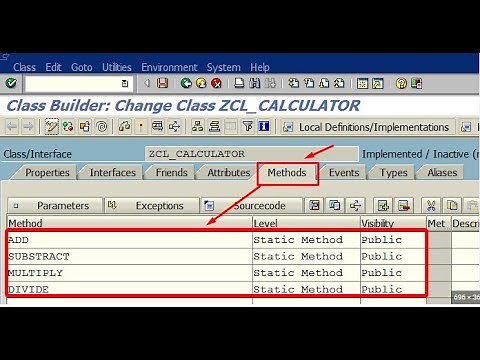Click the green Back arrow icon
The width and height of the screenshot is (480, 360).
pyautogui.click(x=186, y=83)
